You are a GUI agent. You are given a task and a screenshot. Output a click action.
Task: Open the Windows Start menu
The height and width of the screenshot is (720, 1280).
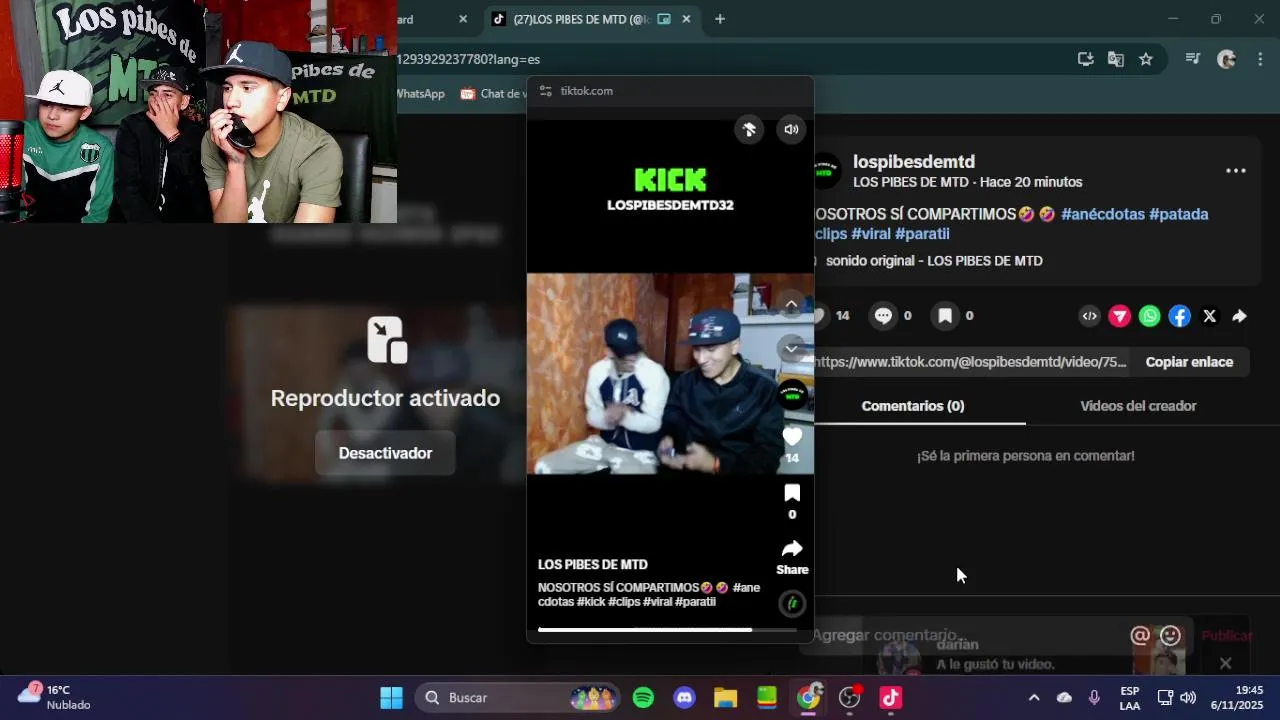coord(392,698)
